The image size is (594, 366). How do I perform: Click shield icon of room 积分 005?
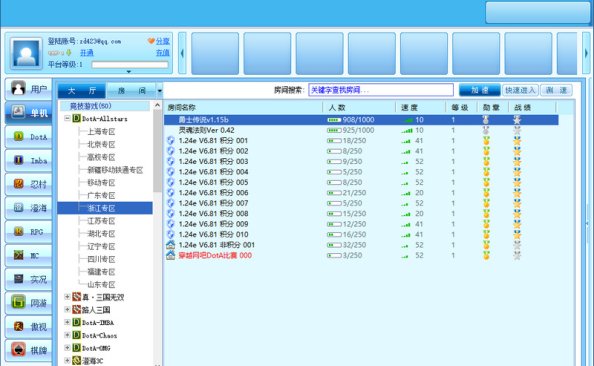pyautogui.click(x=171, y=182)
